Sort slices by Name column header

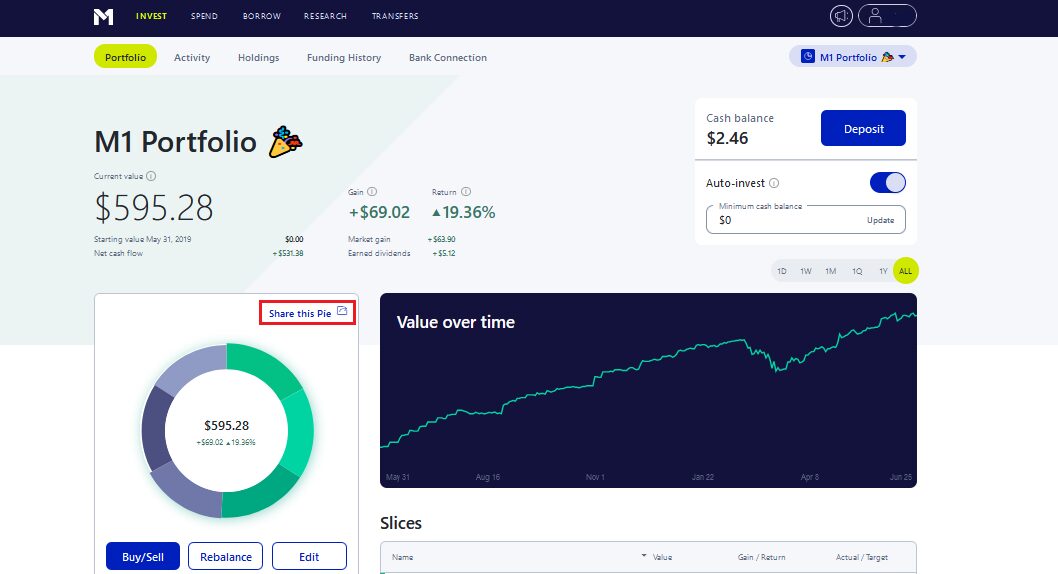pos(403,557)
